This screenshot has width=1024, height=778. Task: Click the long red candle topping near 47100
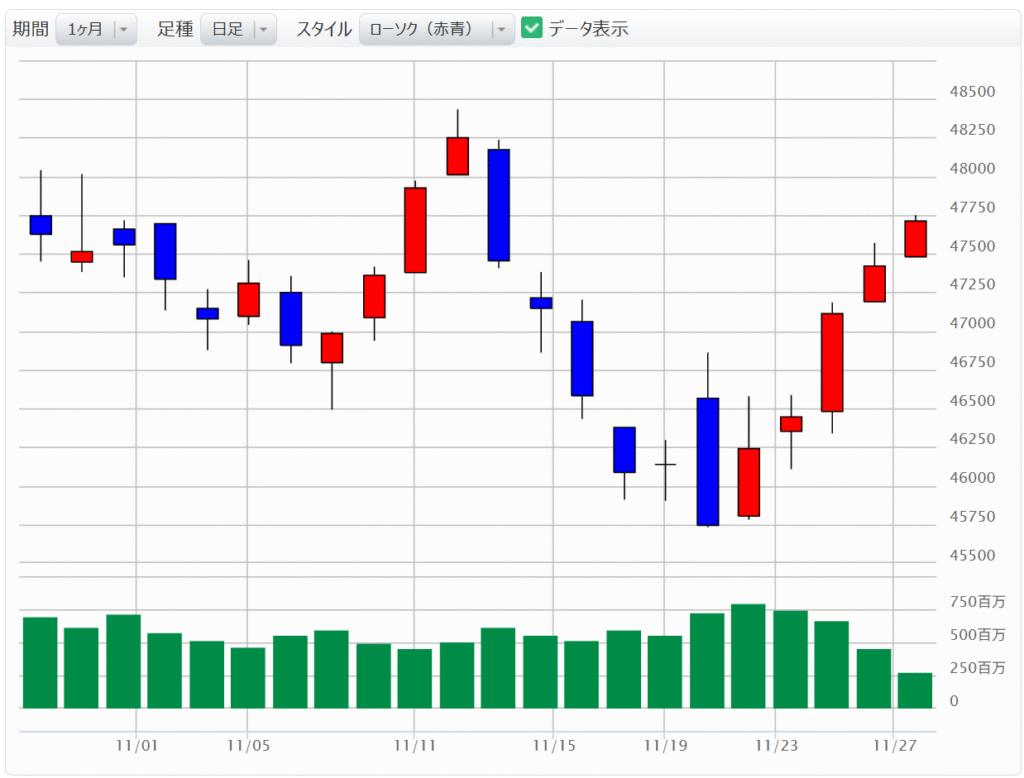tap(832, 362)
